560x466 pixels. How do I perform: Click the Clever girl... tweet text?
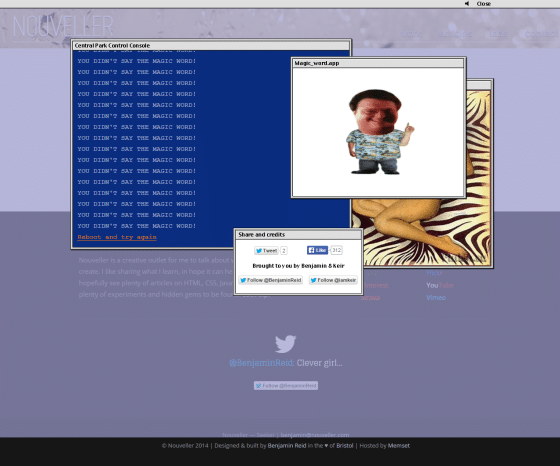pos(319,363)
